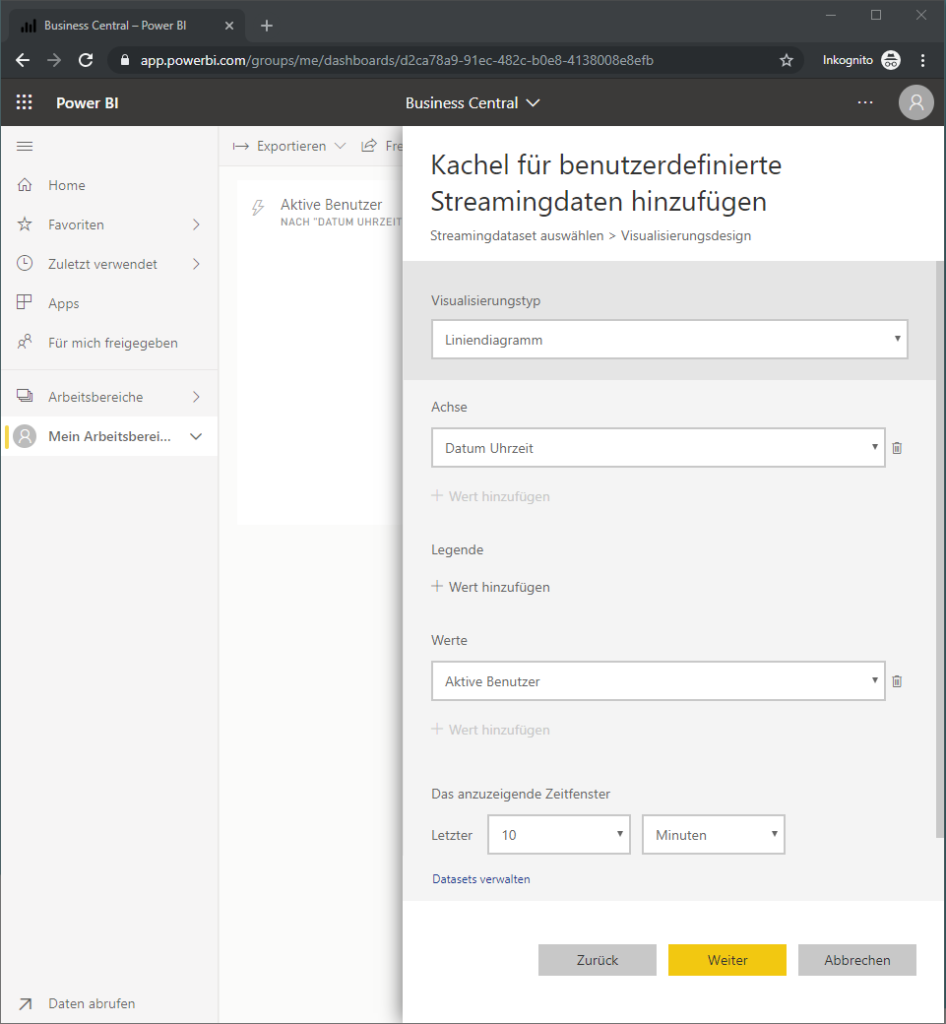Click the Arbeitsbereiche monitor icon
Viewport: 946px width, 1024px height.
pyautogui.click(x=25, y=396)
